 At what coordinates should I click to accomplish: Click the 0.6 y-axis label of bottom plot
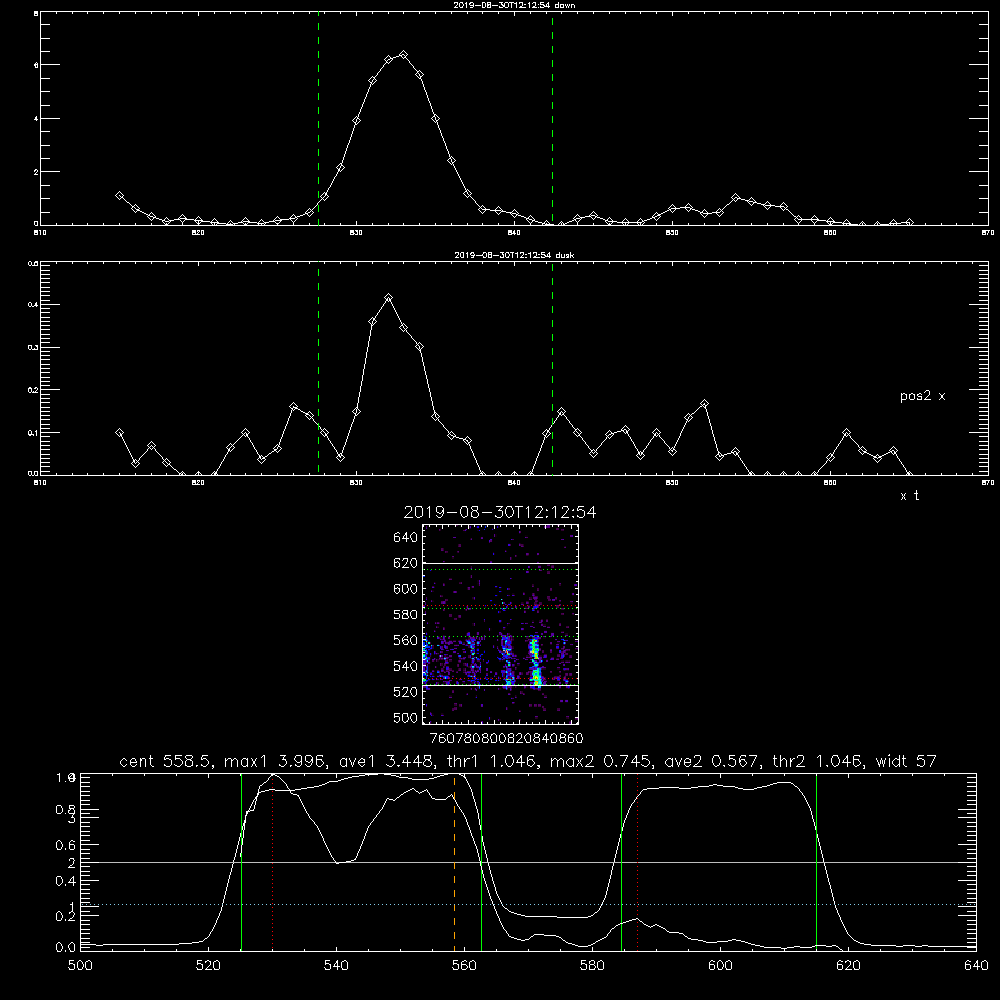tap(66, 845)
